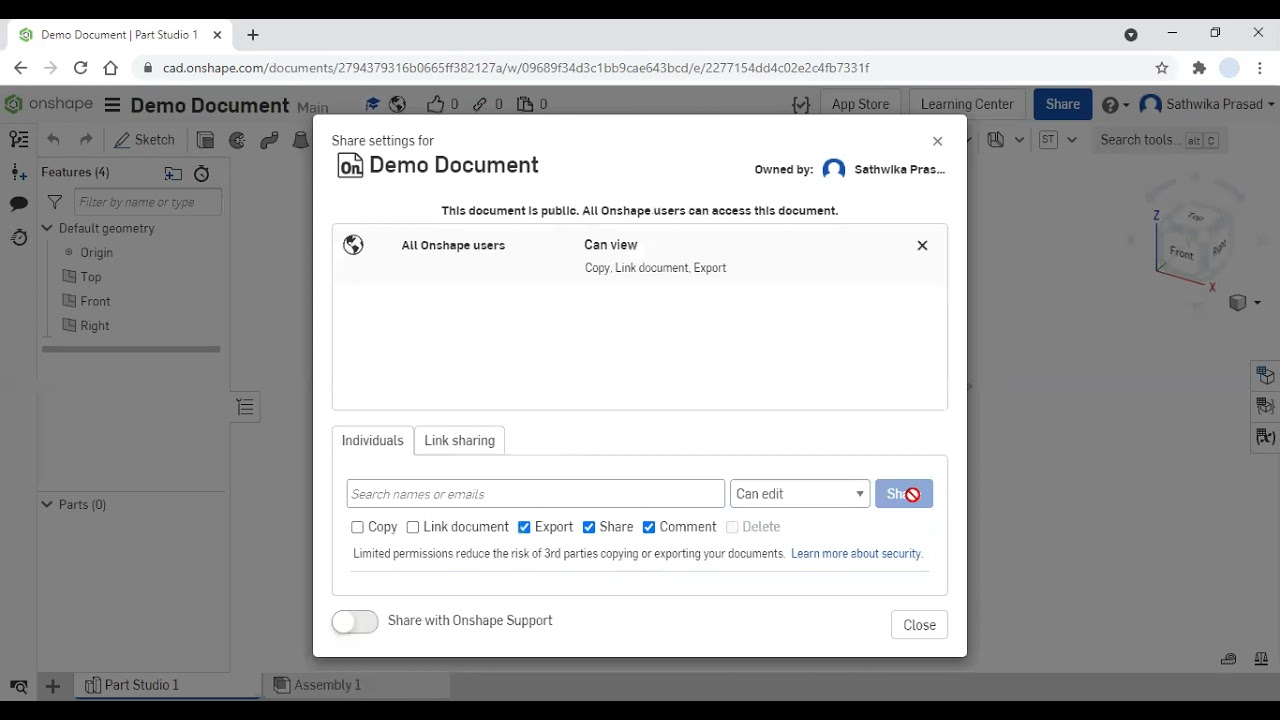1280x720 pixels.
Task: Click the blue Share button in header
Action: pyautogui.click(x=1062, y=104)
